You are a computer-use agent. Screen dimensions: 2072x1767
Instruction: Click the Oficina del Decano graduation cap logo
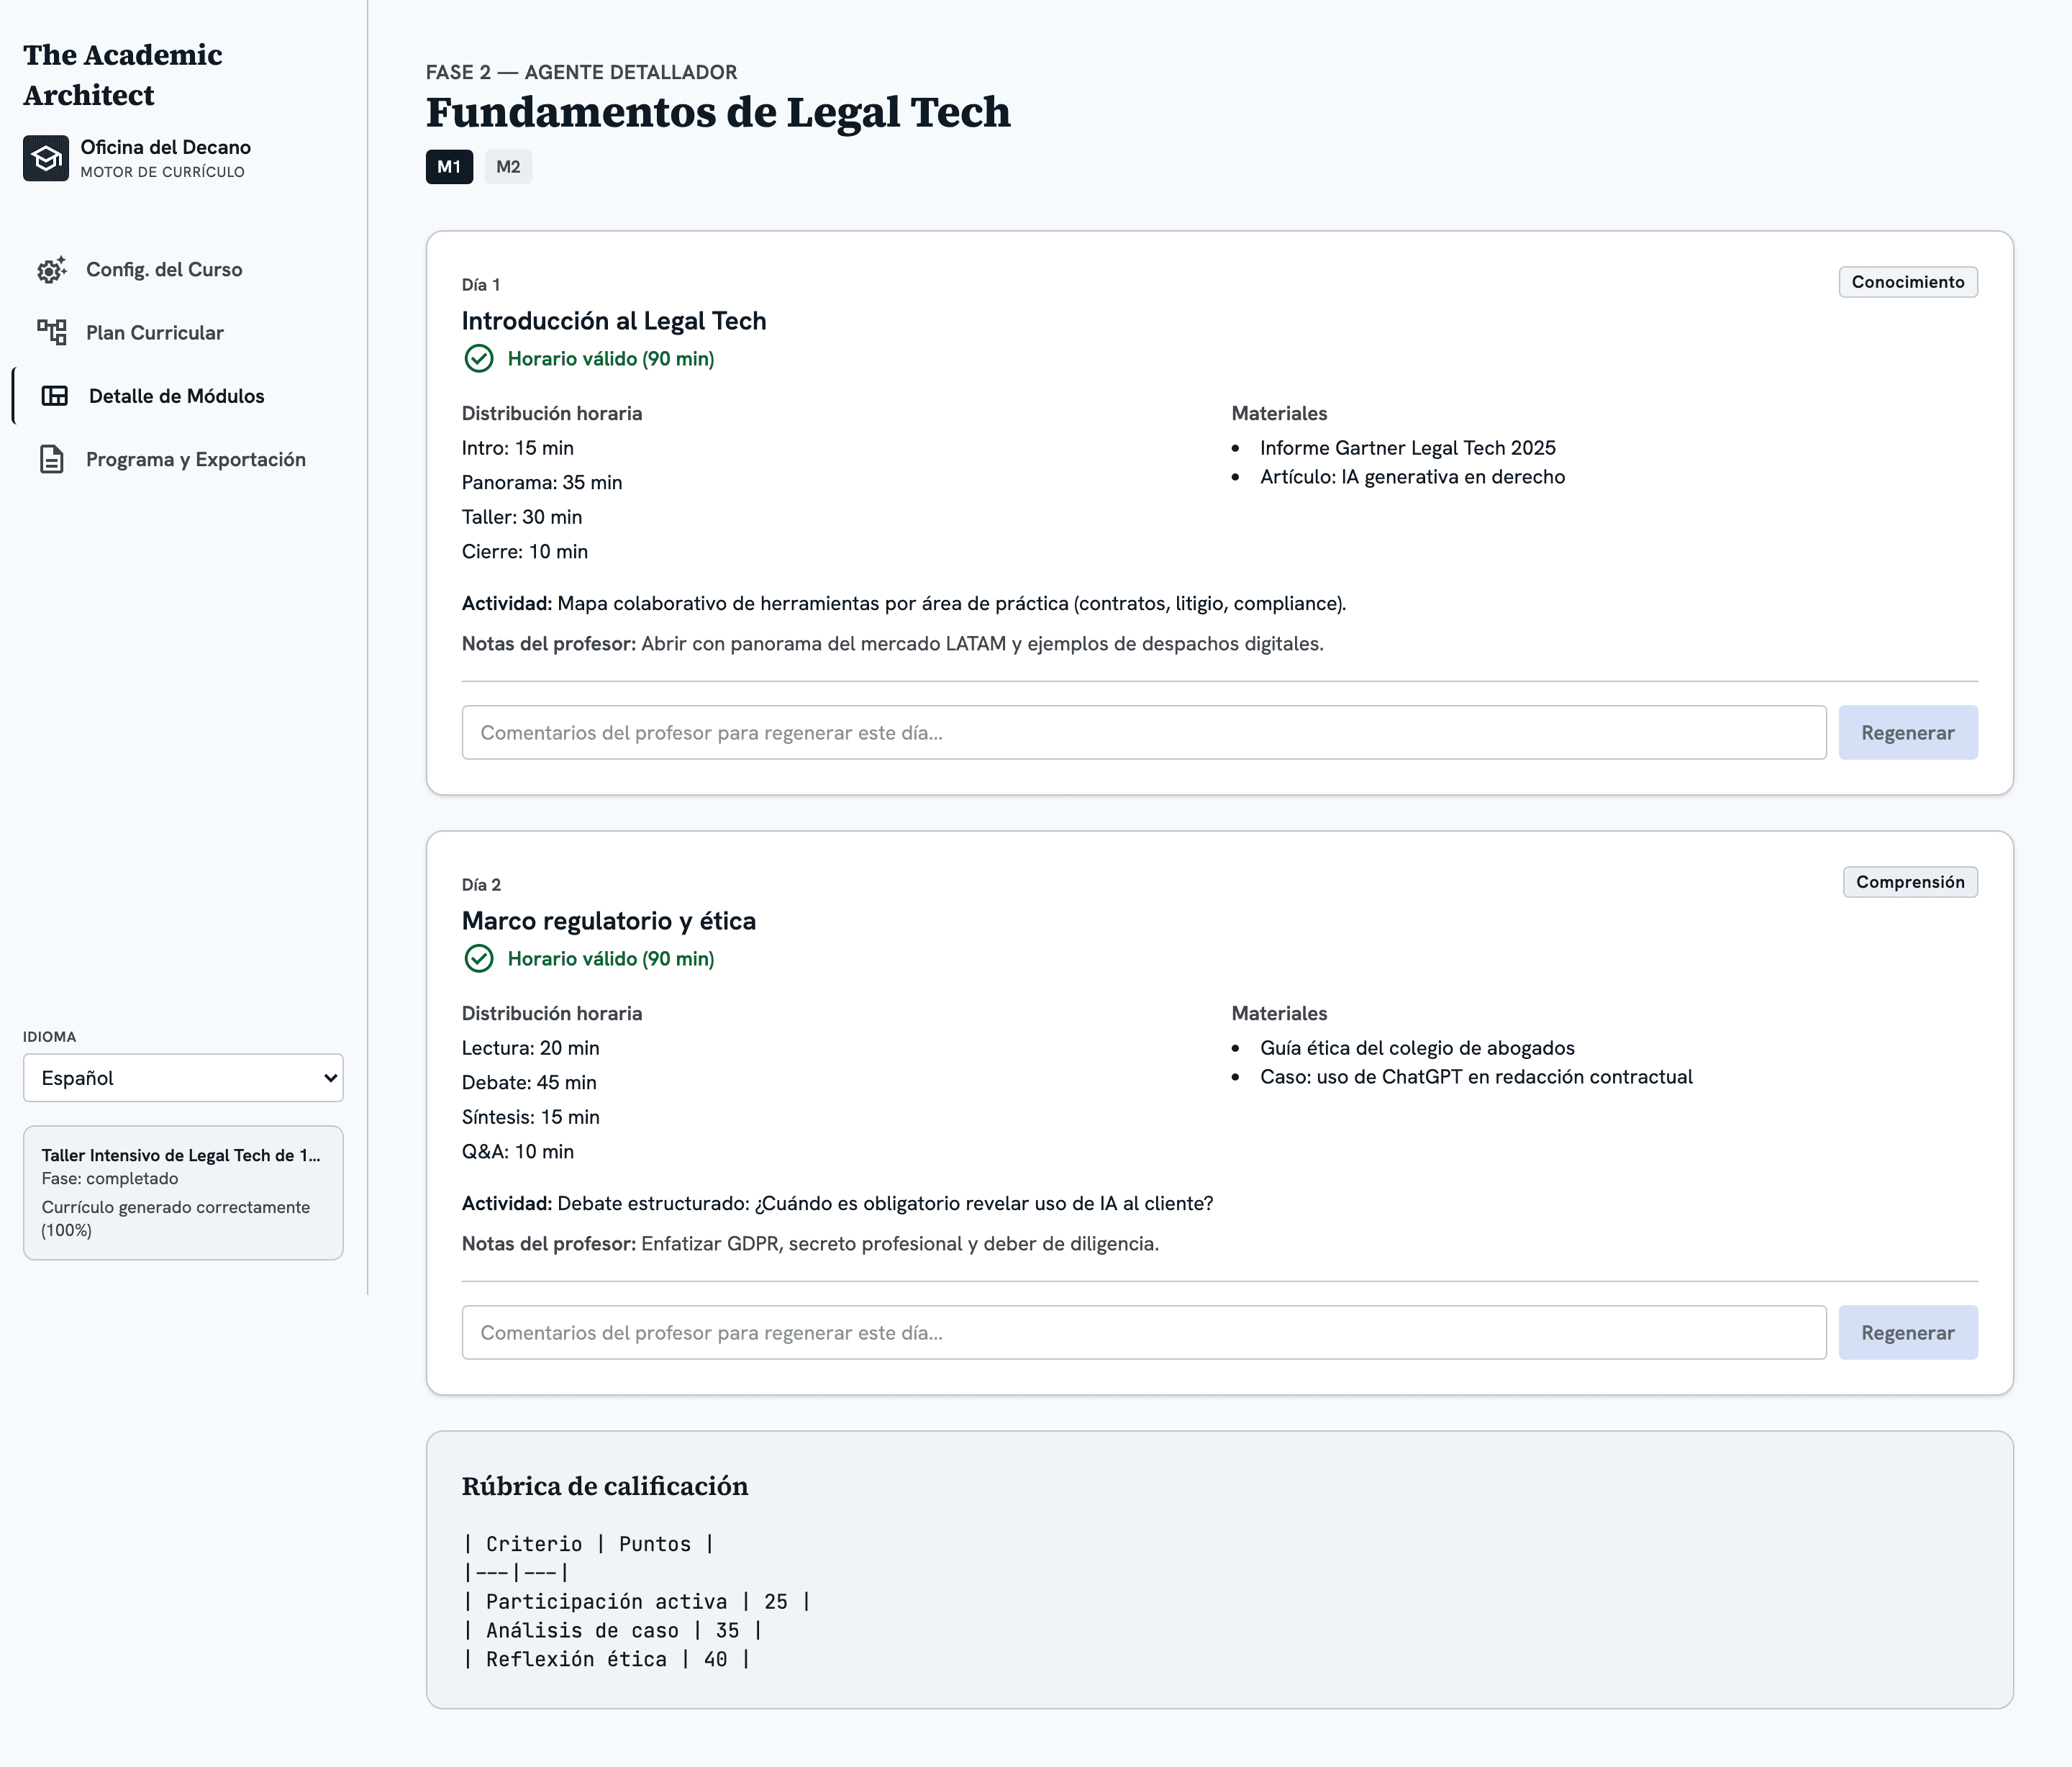[x=46, y=158]
